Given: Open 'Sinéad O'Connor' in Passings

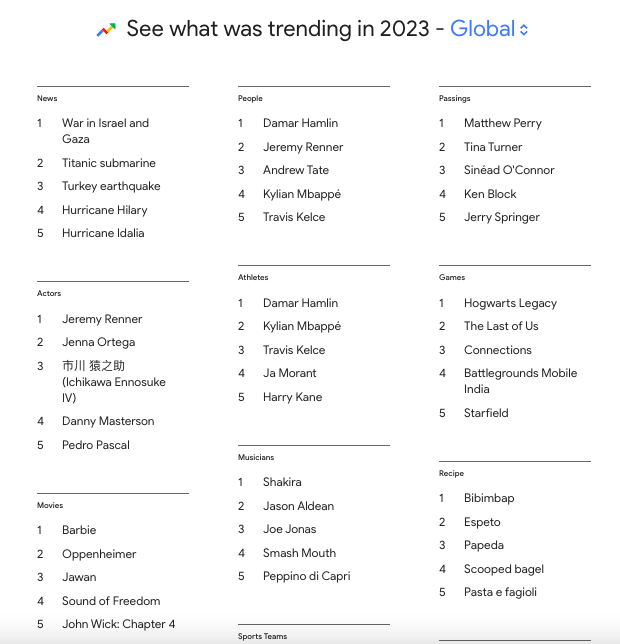Looking at the screenshot, I should point(509,170).
